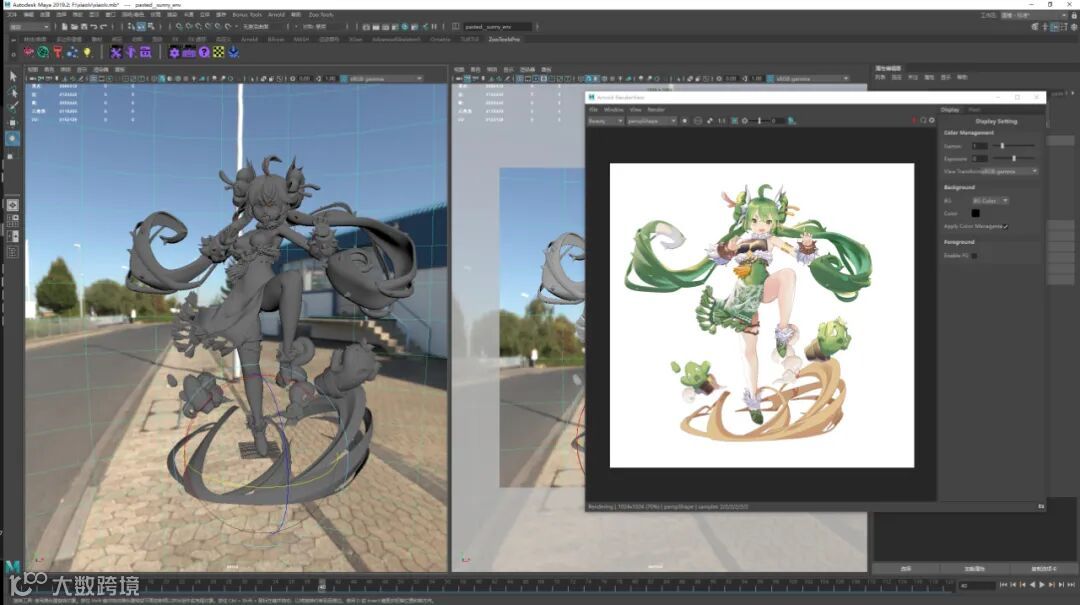
Task: Open the Arnold menu in Maya's main menu bar
Action: 276,14
